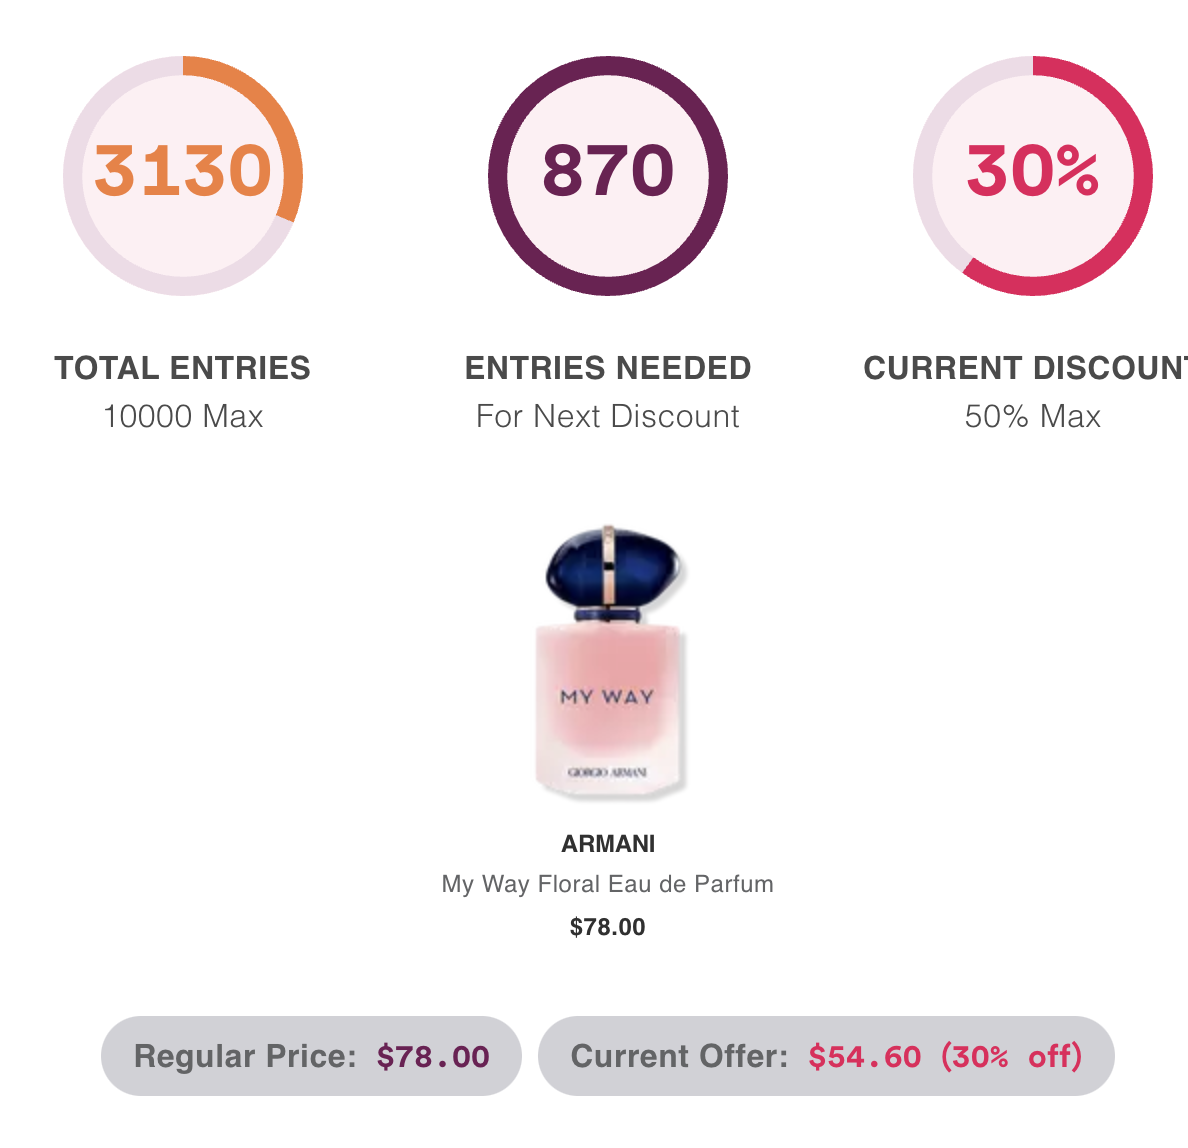Viewport: 1188px width, 1148px height.
Task: Click the TOTAL ENTRIES heading
Action: [x=183, y=368]
